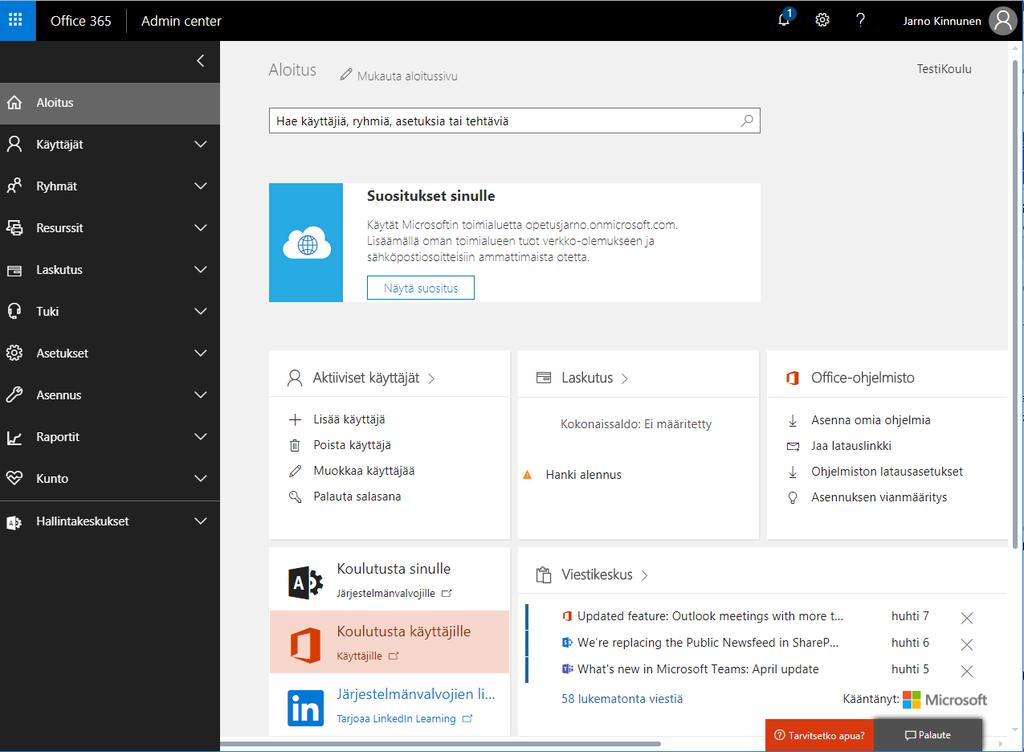This screenshot has height=752, width=1024.
Task: Click the Näytä suositus button
Action: point(421,288)
